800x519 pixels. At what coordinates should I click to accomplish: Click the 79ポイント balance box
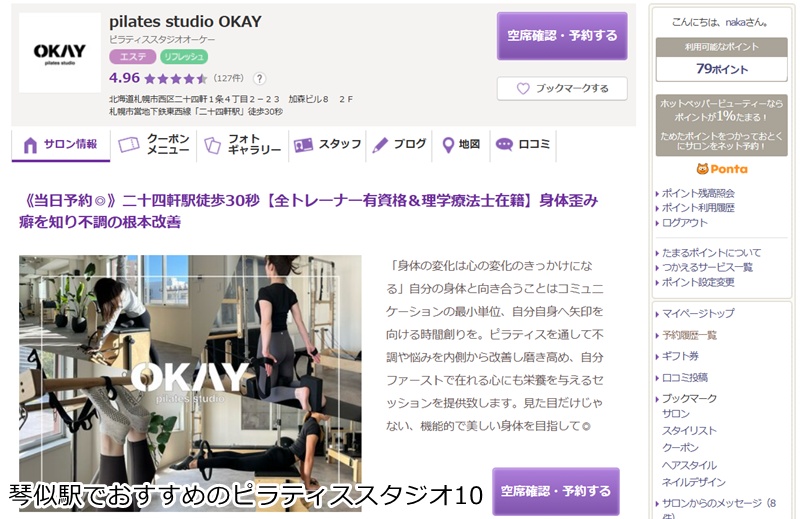point(721,68)
